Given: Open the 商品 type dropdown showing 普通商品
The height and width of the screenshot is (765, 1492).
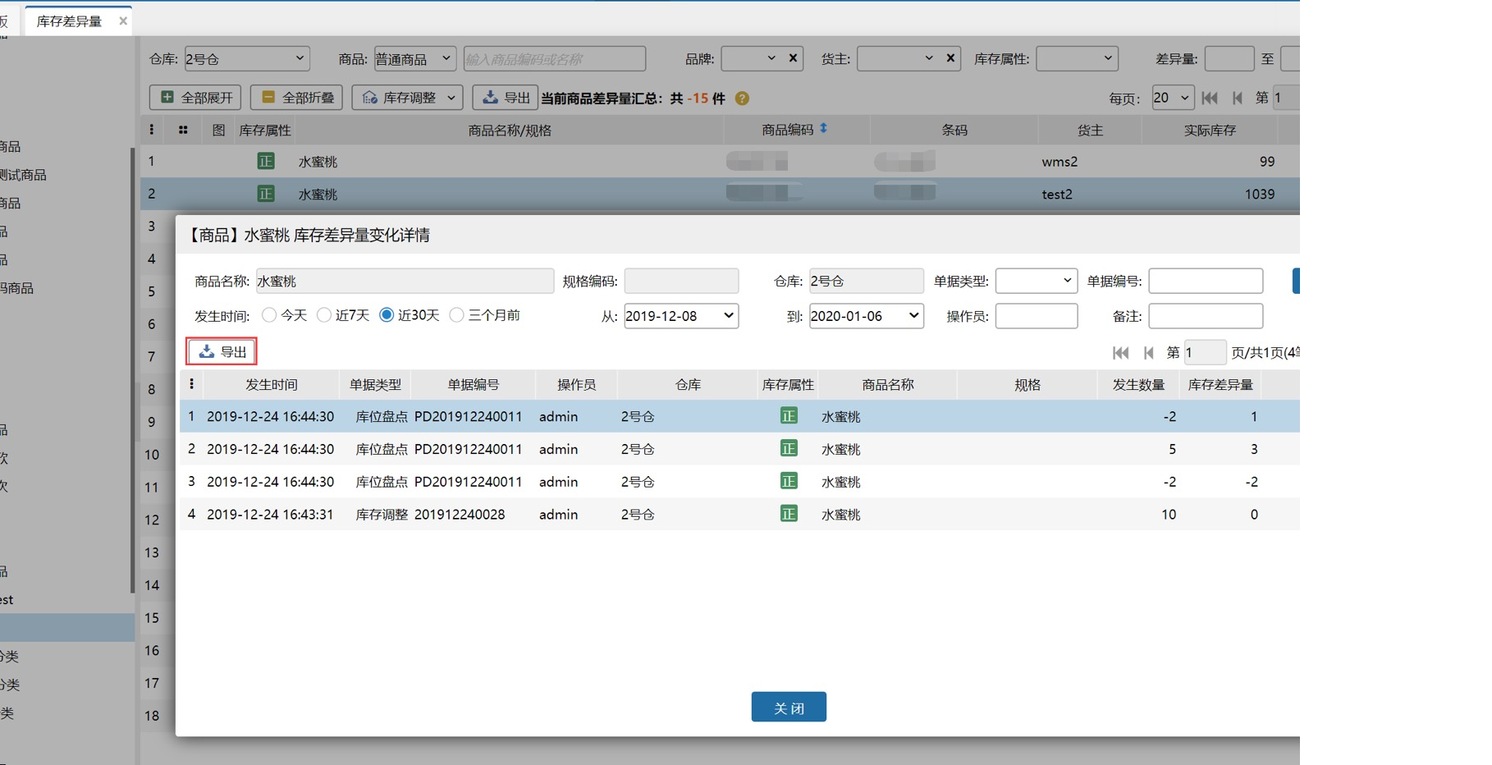Looking at the screenshot, I should (415, 59).
